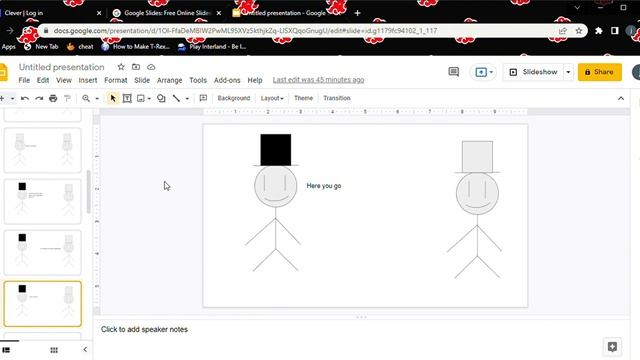Open the zoom level dropdown arrow
640x360 pixels.
point(97,99)
